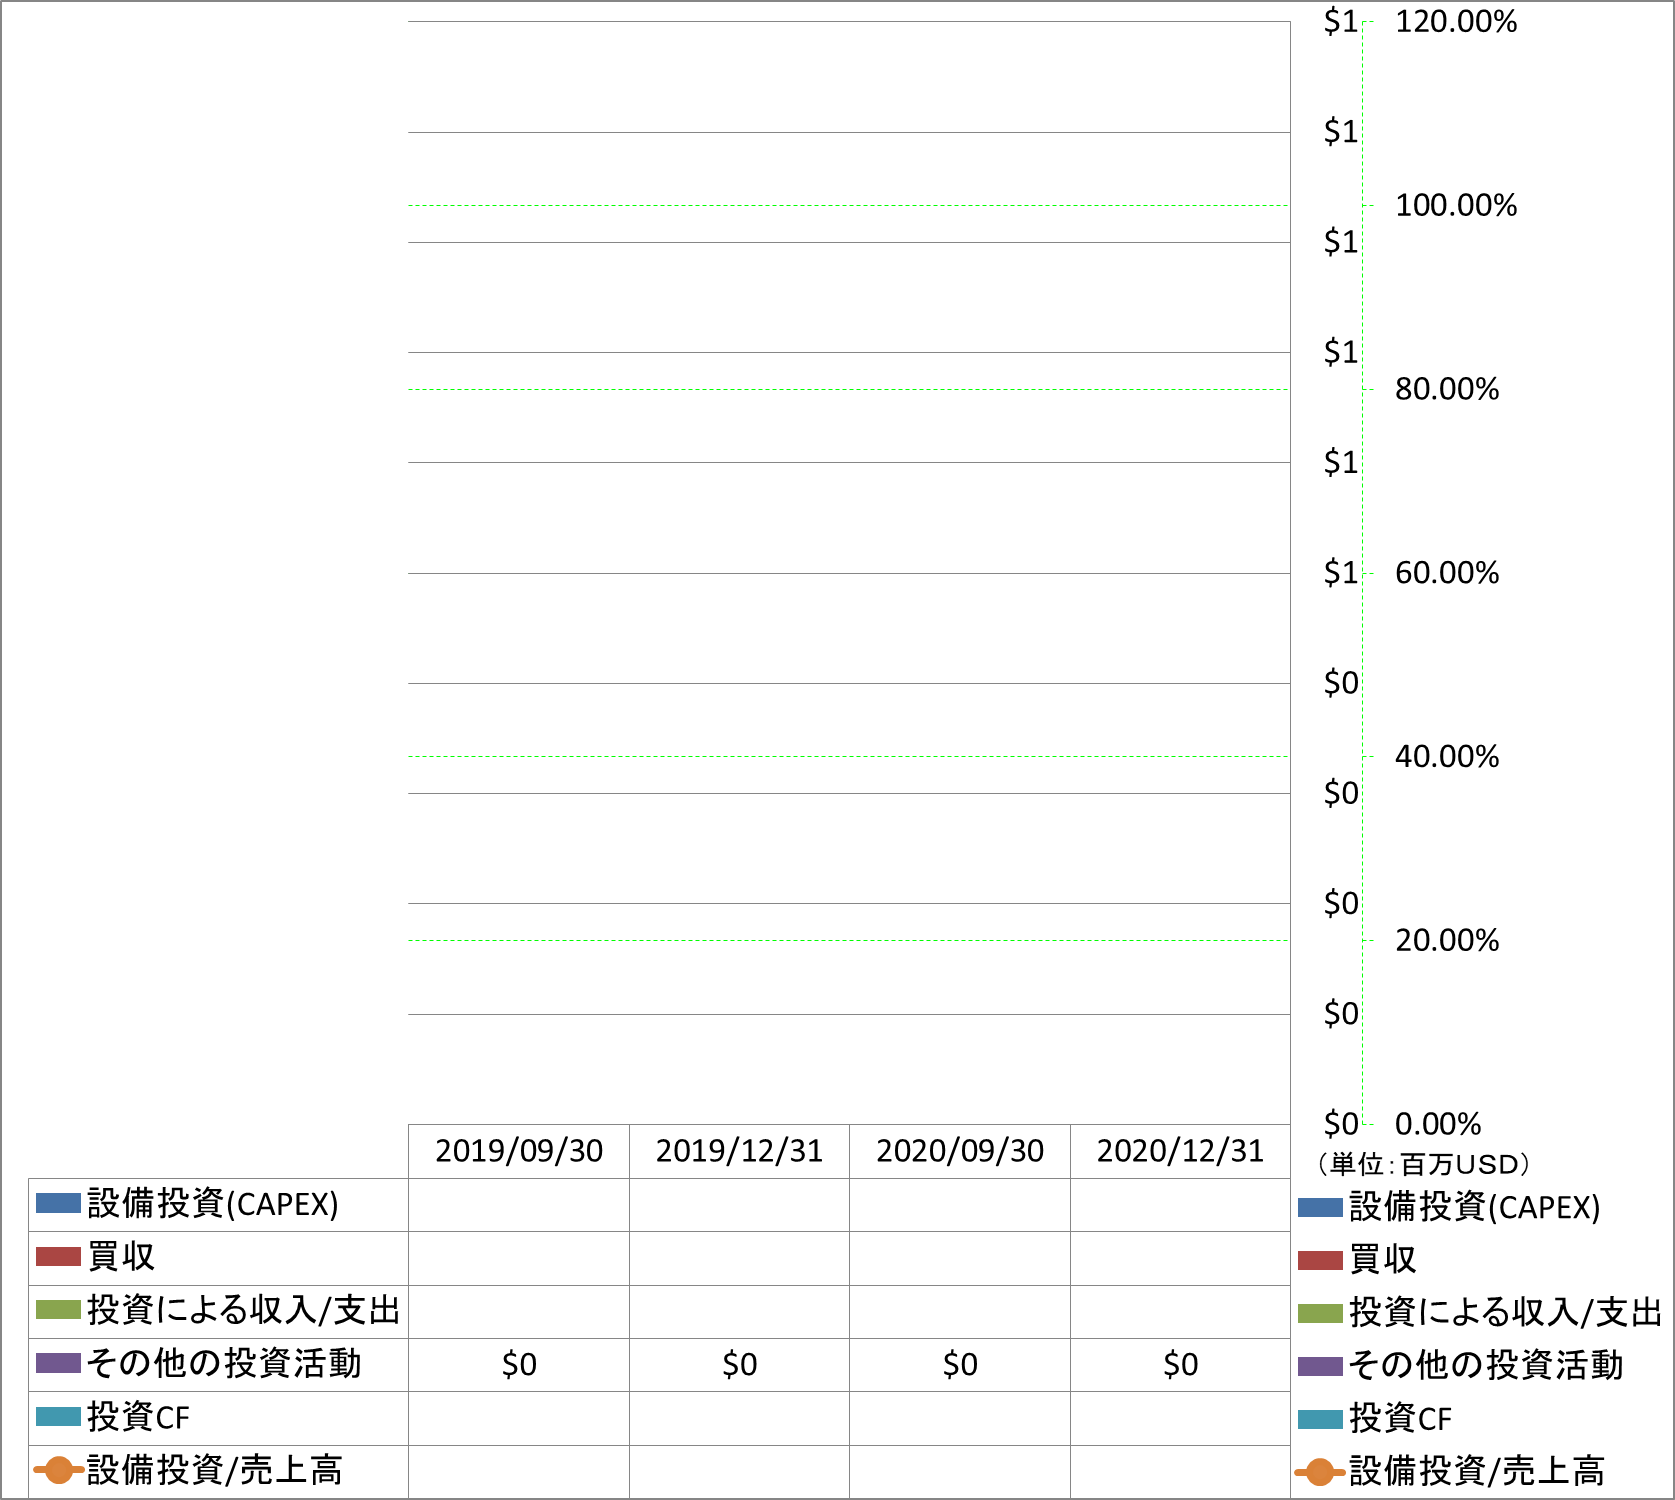Viewport: 1675px width, 1500px height.
Task: Click the orange 設備投資/売上高 marker in right legend
Action: pyautogui.click(x=1320, y=1472)
